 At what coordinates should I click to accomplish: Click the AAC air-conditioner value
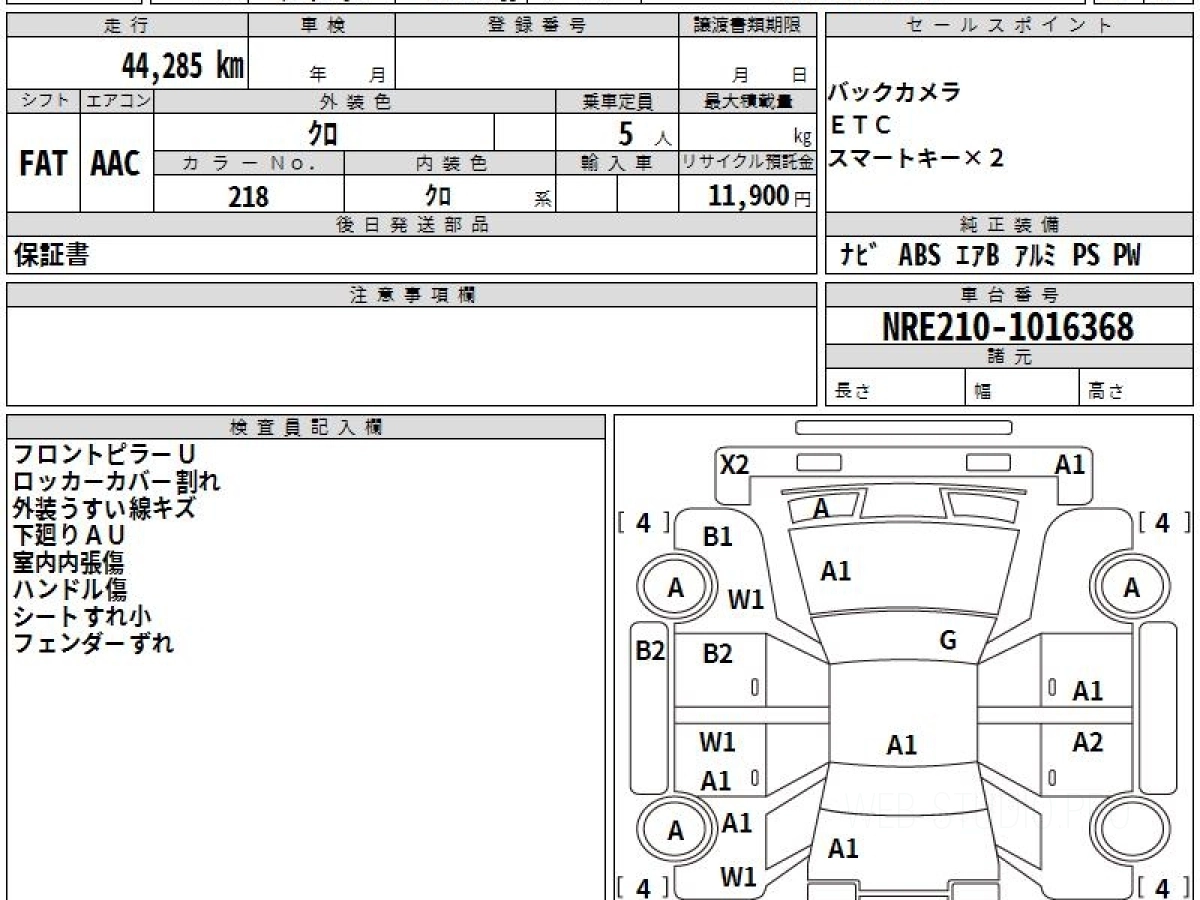click(116, 164)
